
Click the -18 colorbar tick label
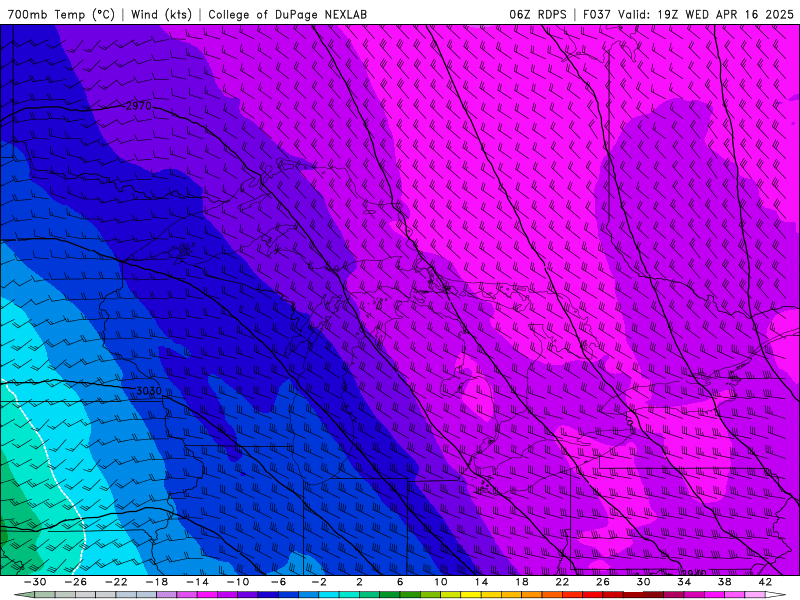coord(157,582)
